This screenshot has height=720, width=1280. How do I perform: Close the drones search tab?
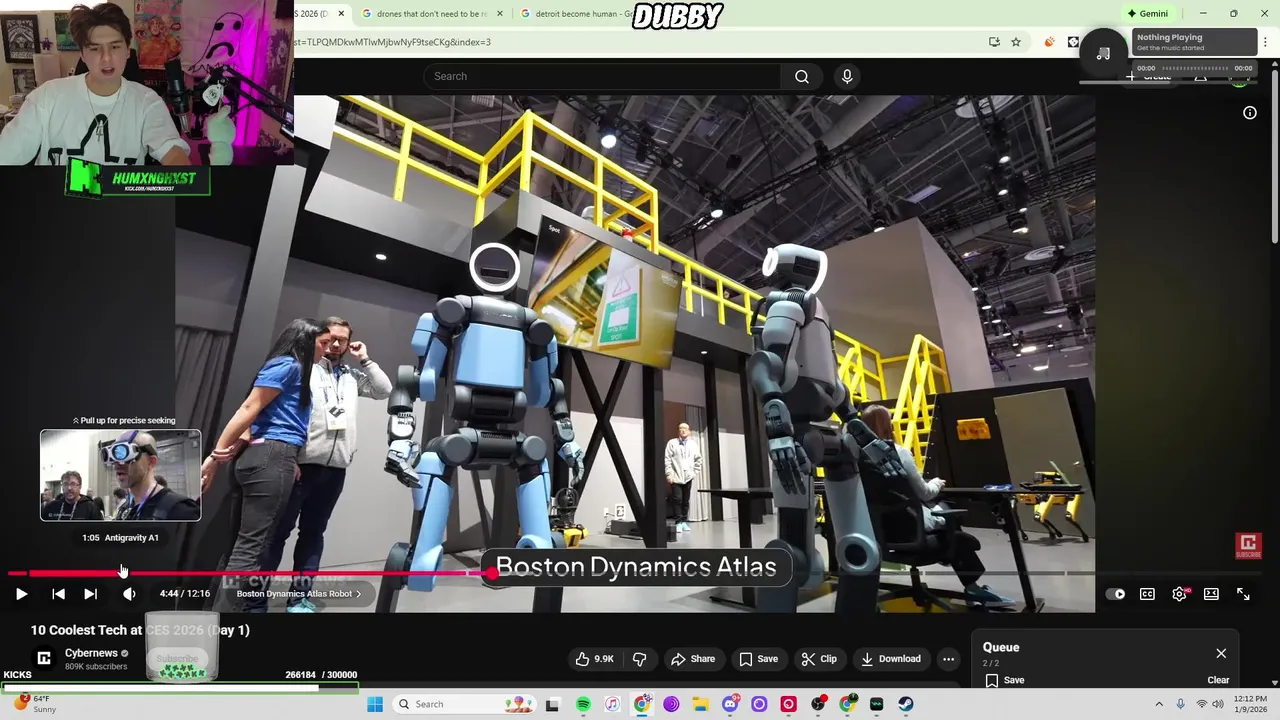(x=499, y=14)
